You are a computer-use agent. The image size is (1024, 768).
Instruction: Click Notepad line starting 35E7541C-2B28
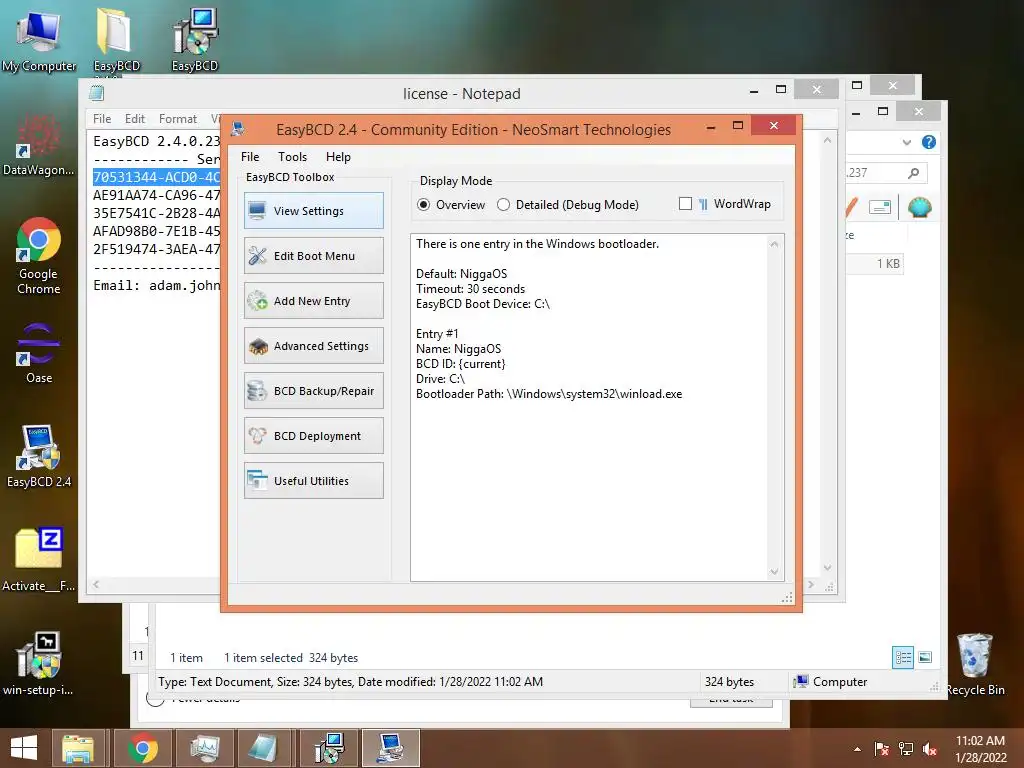(x=156, y=213)
